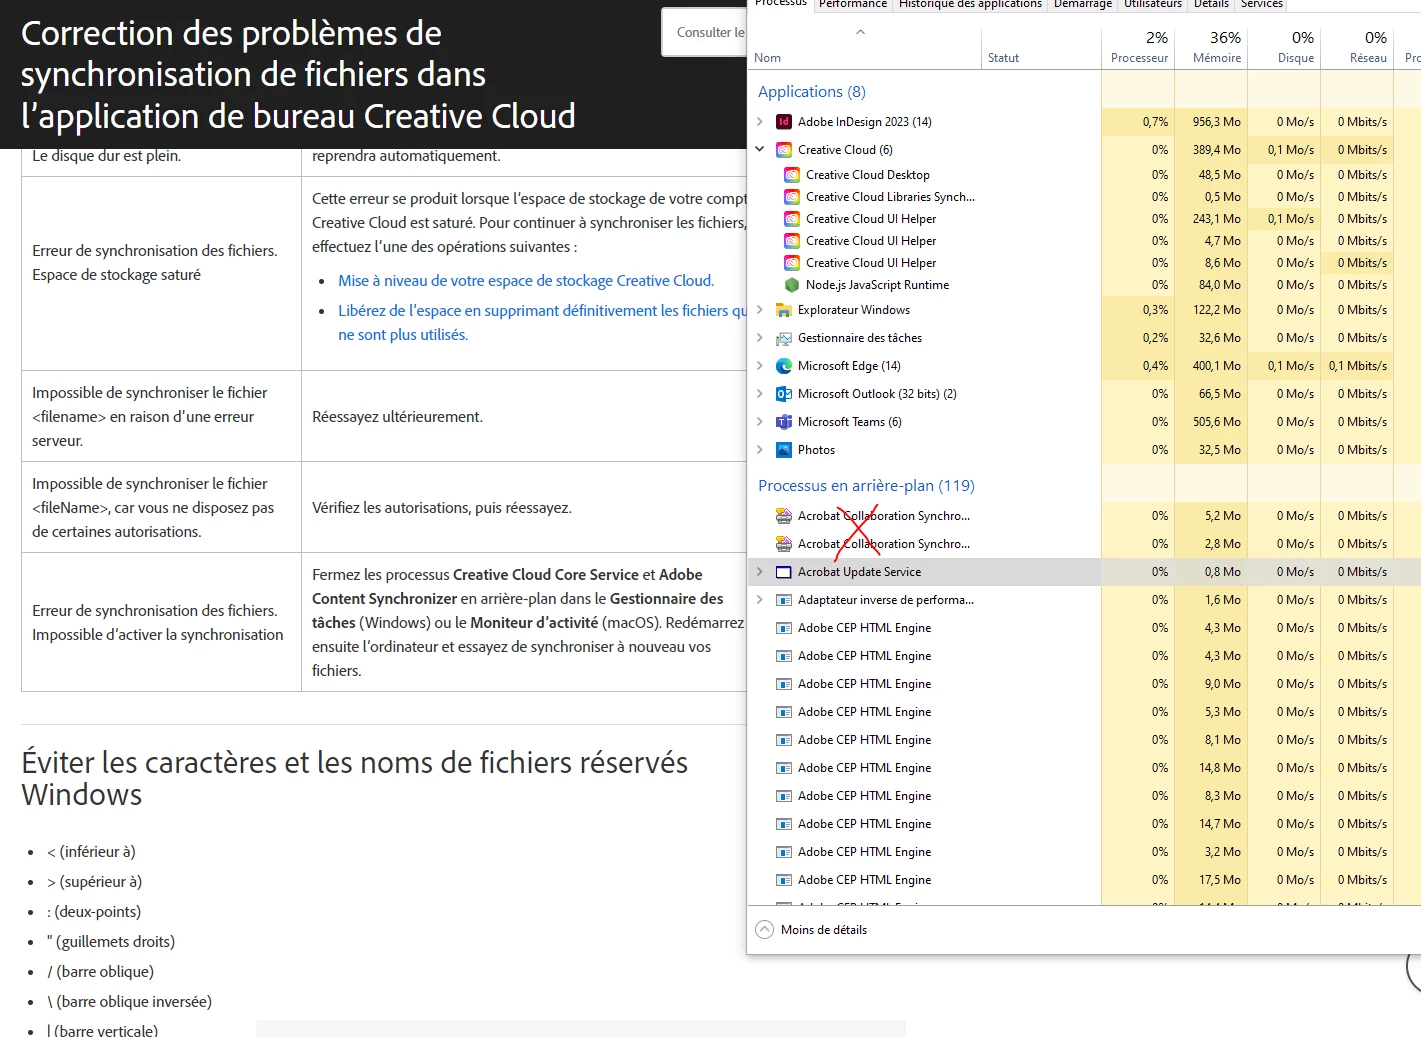Click the 956,3 Mo memory value
1421x1037 pixels.
(1216, 122)
